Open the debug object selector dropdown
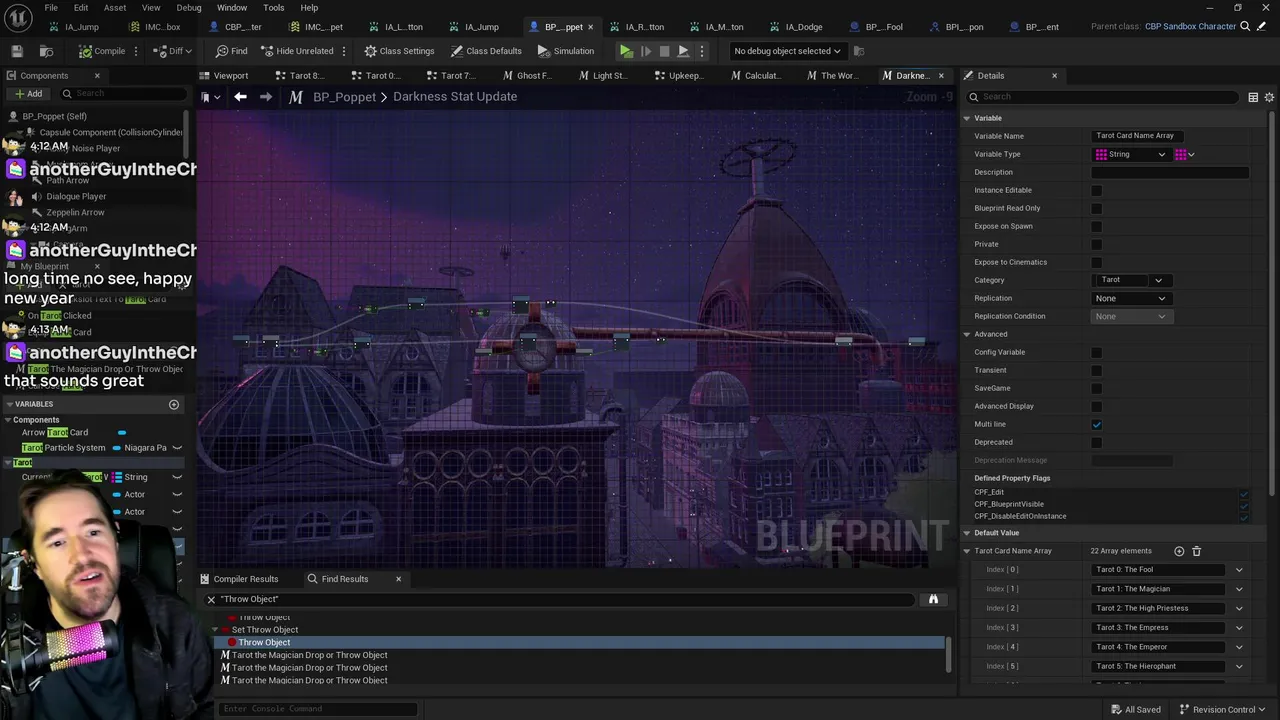 (x=787, y=51)
